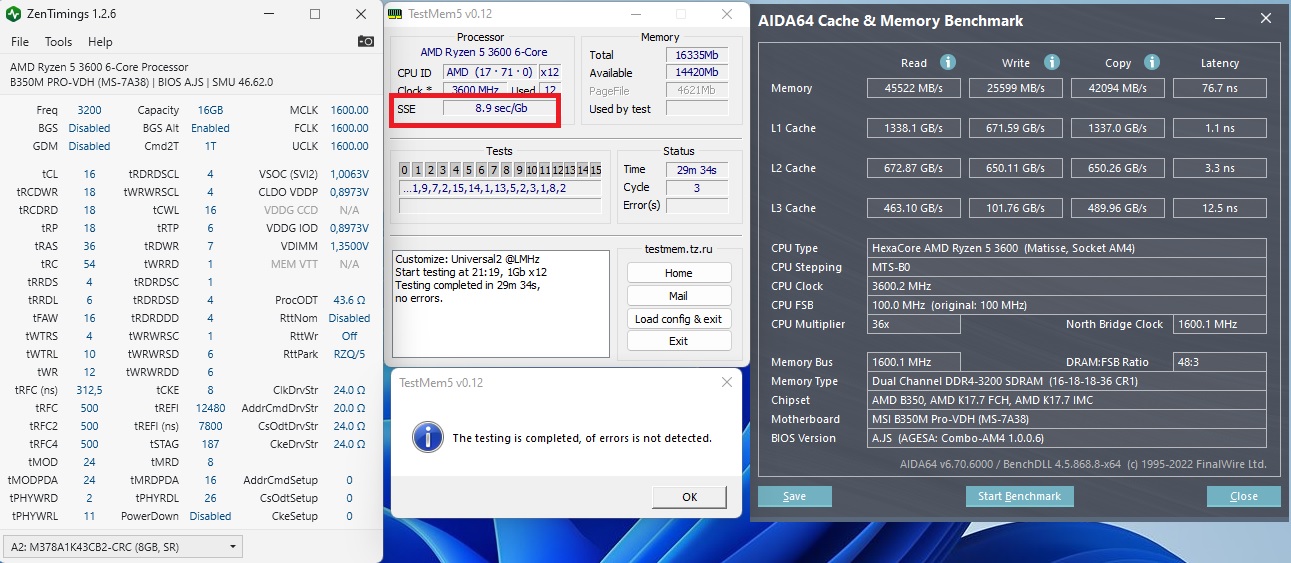This screenshot has width=1291, height=563.
Task: Click the ProcODT 43.6 Ω value
Action: pos(349,300)
